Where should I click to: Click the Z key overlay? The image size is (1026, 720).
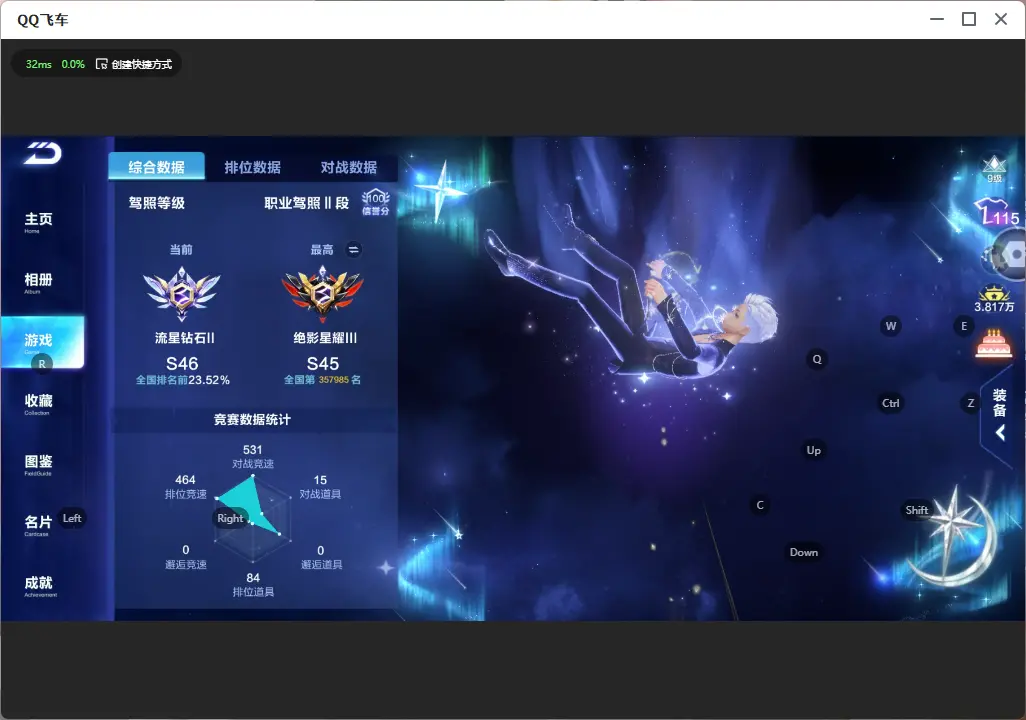tap(970, 403)
